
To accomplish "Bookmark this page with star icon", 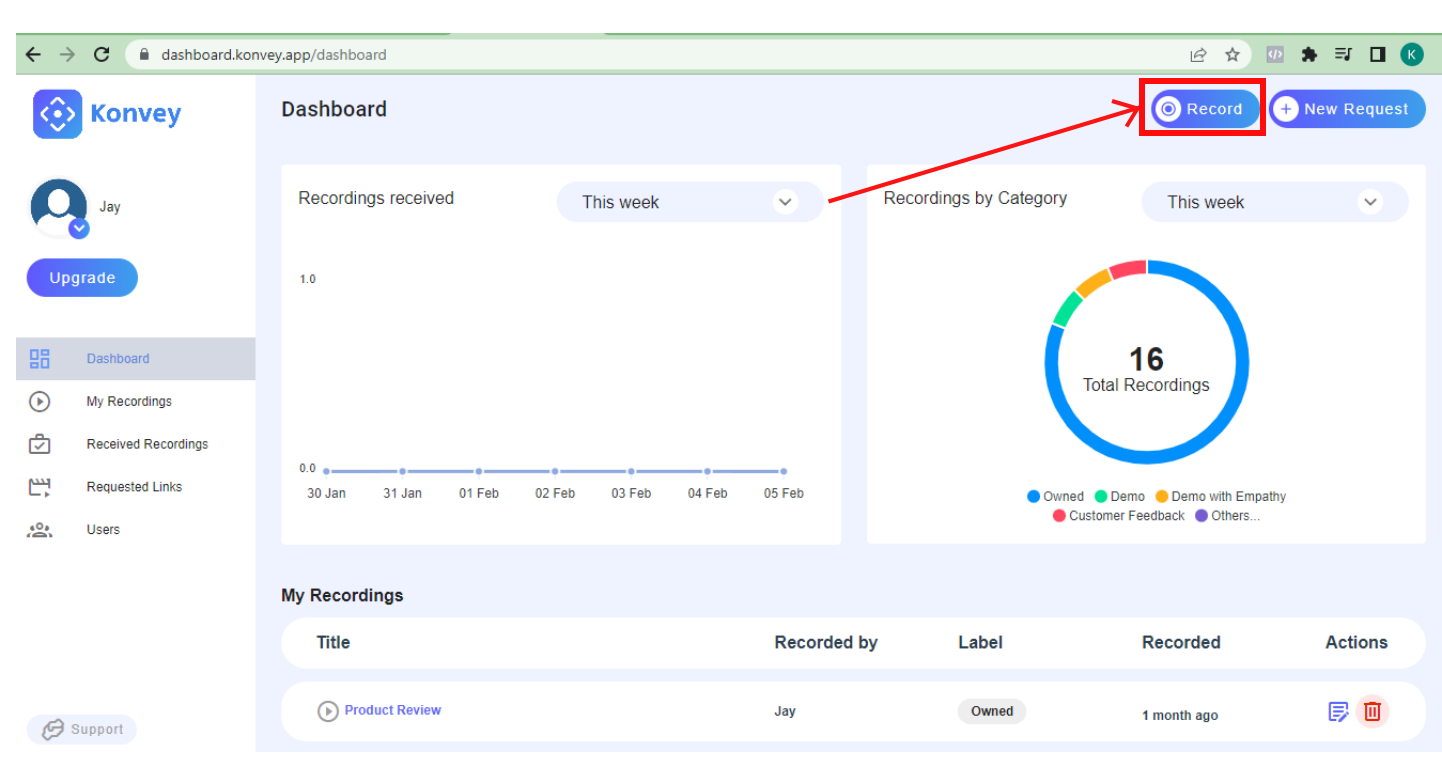I will (x=1232, y=55).
